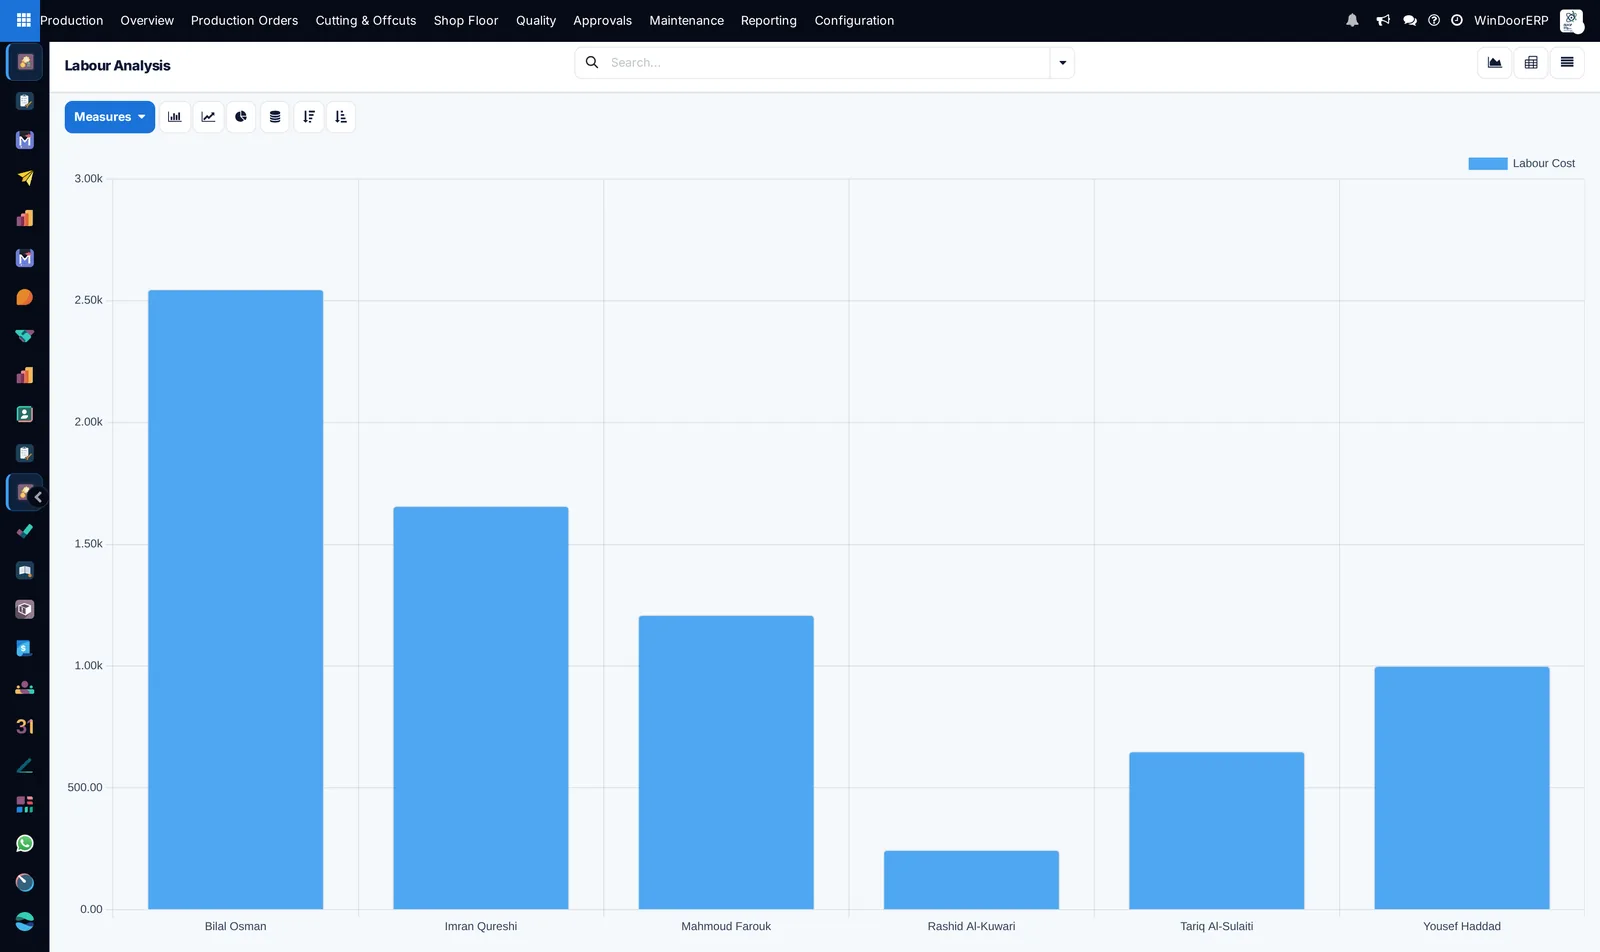Screen dimensions: 1600x952
Task: Open the help question mark icon
Action: point(1434,20)
